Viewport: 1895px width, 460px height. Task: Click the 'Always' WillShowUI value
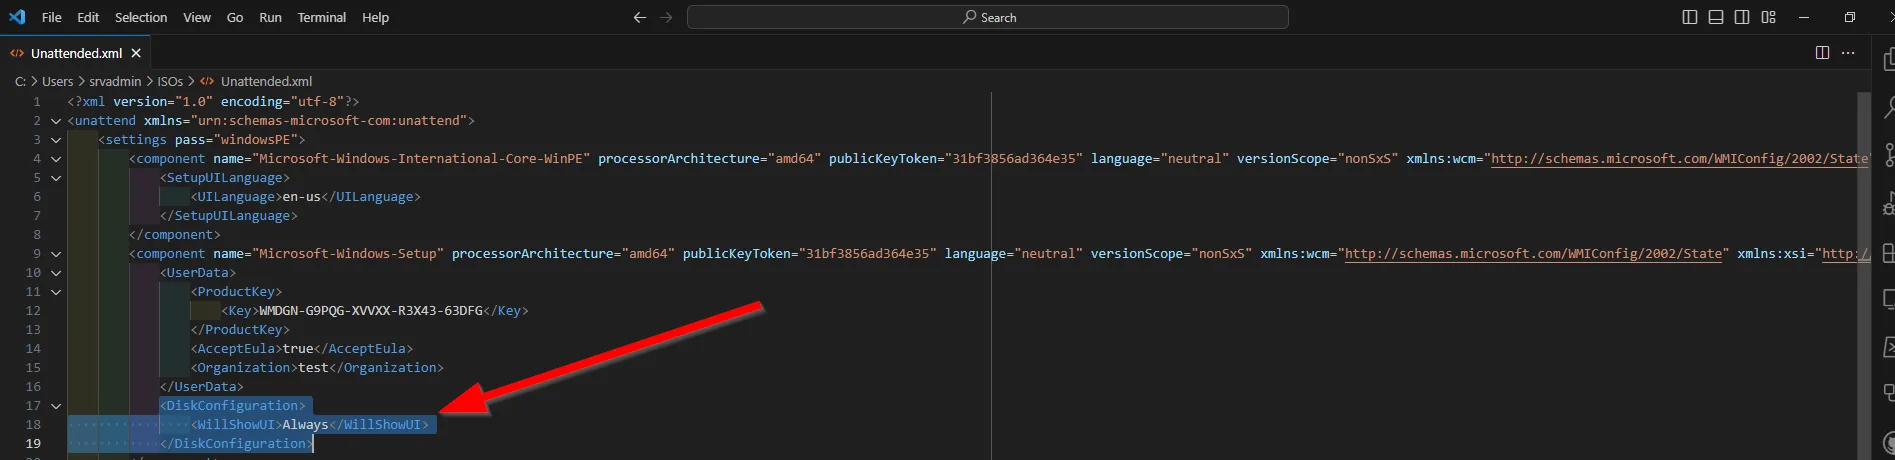305,425
